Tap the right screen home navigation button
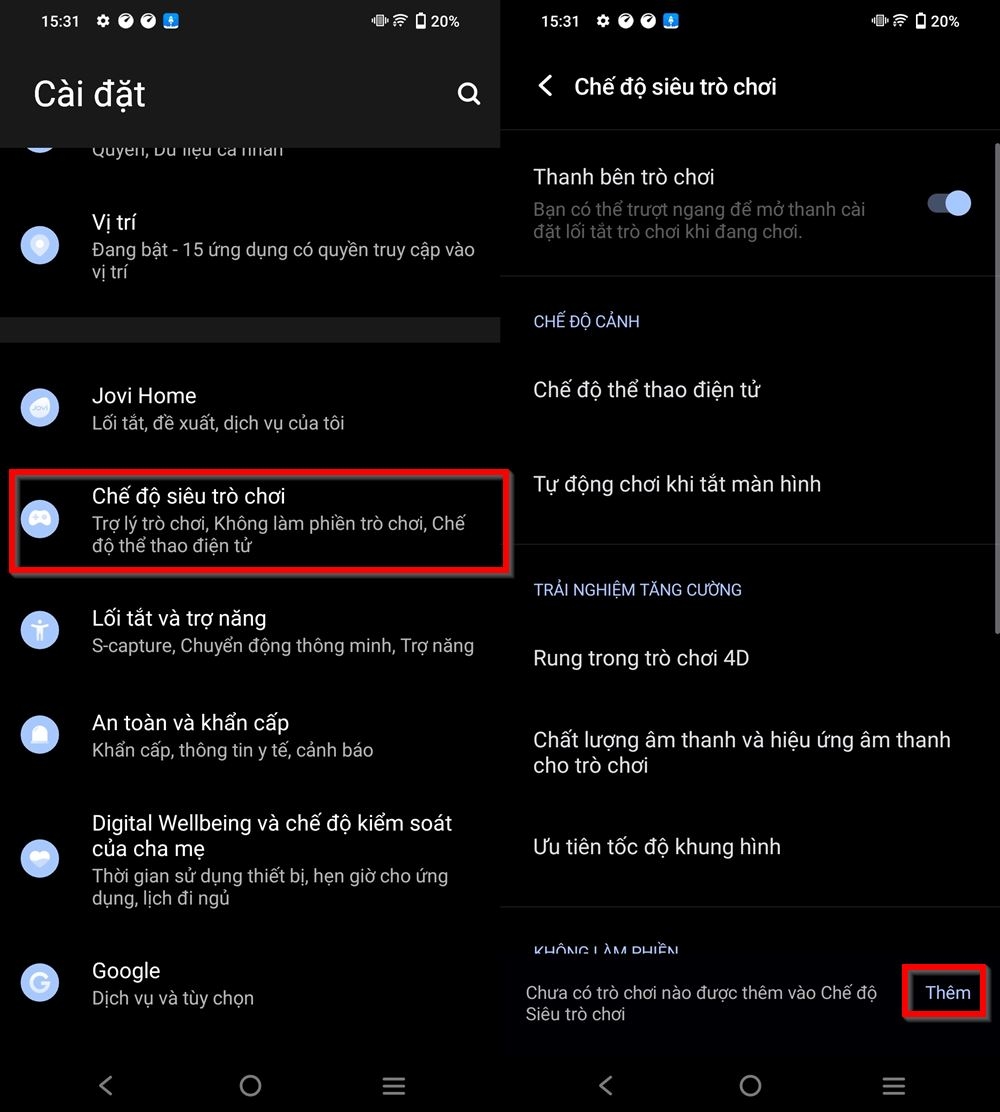This screenshot has height=1112, width=1000. point(750,1085)
